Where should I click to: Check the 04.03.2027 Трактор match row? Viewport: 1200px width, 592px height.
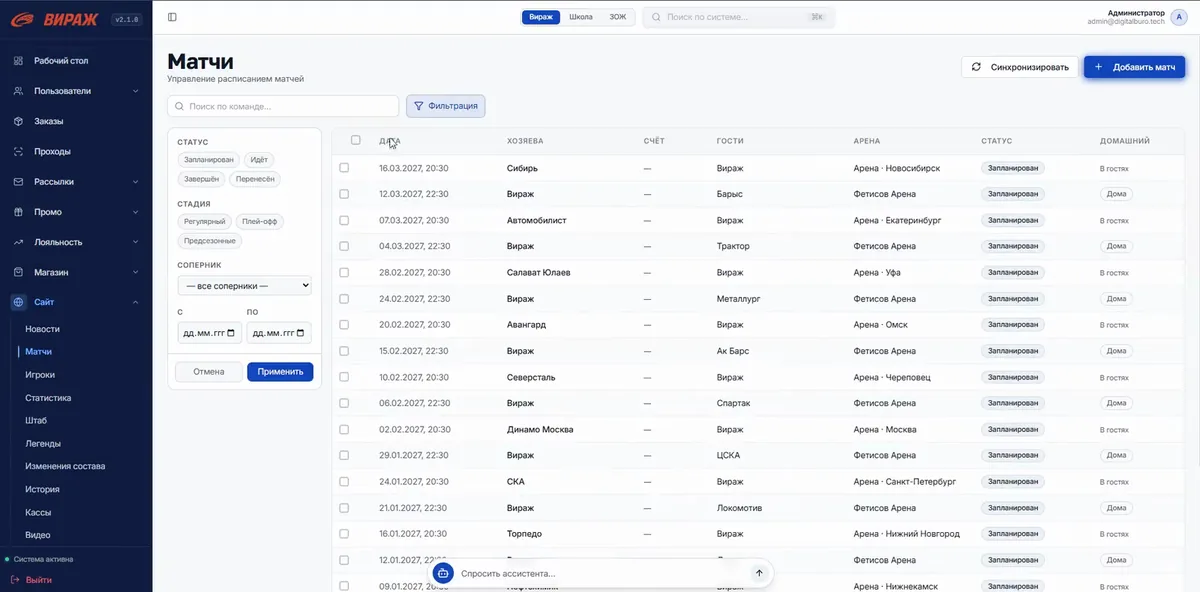(x=344, y=246)
